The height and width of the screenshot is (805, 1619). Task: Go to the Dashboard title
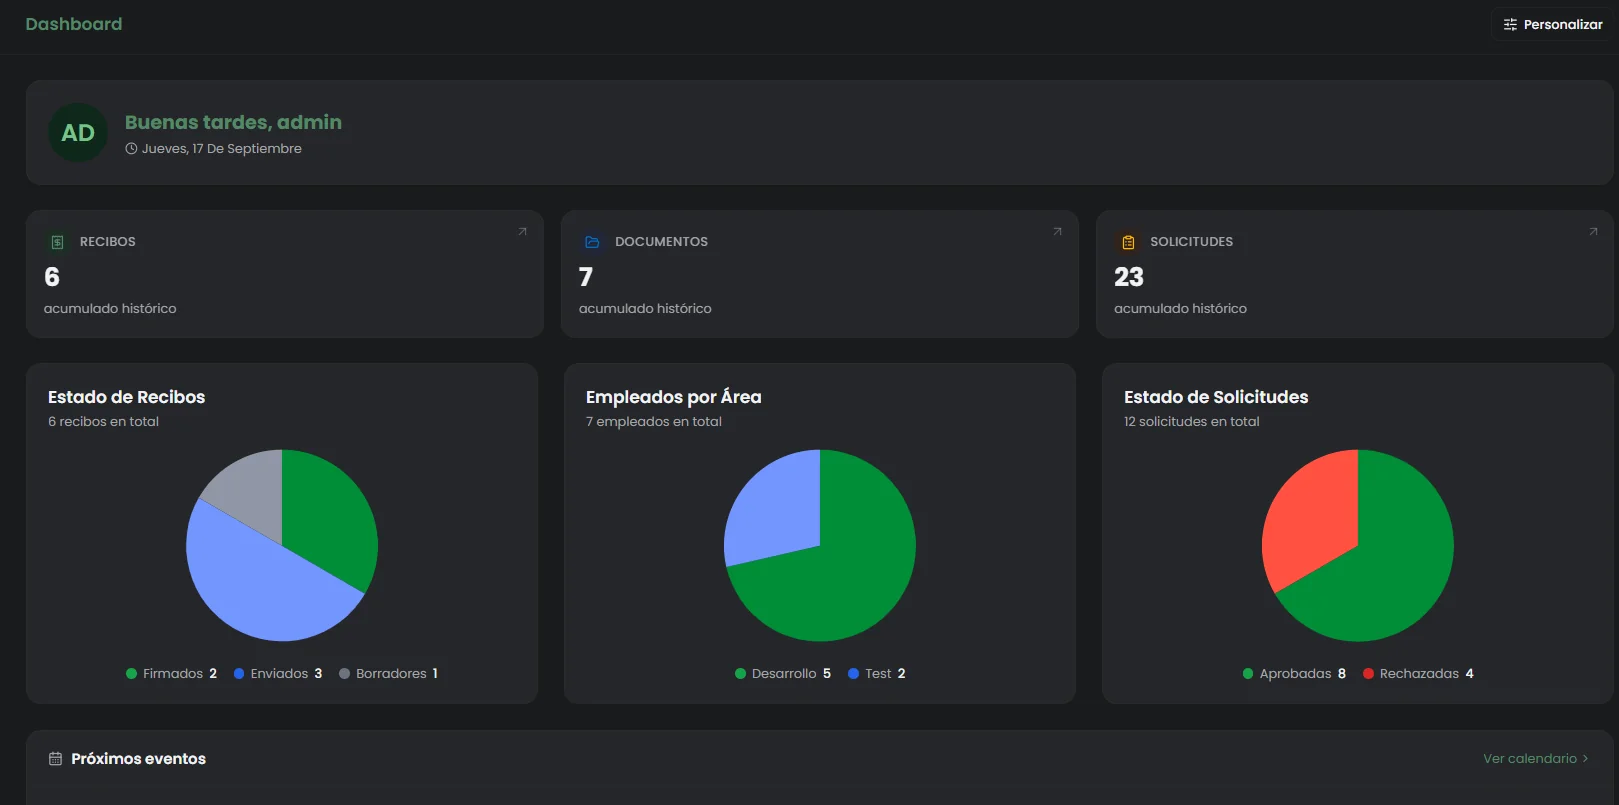pyautogui.click(x=74, y=24)
